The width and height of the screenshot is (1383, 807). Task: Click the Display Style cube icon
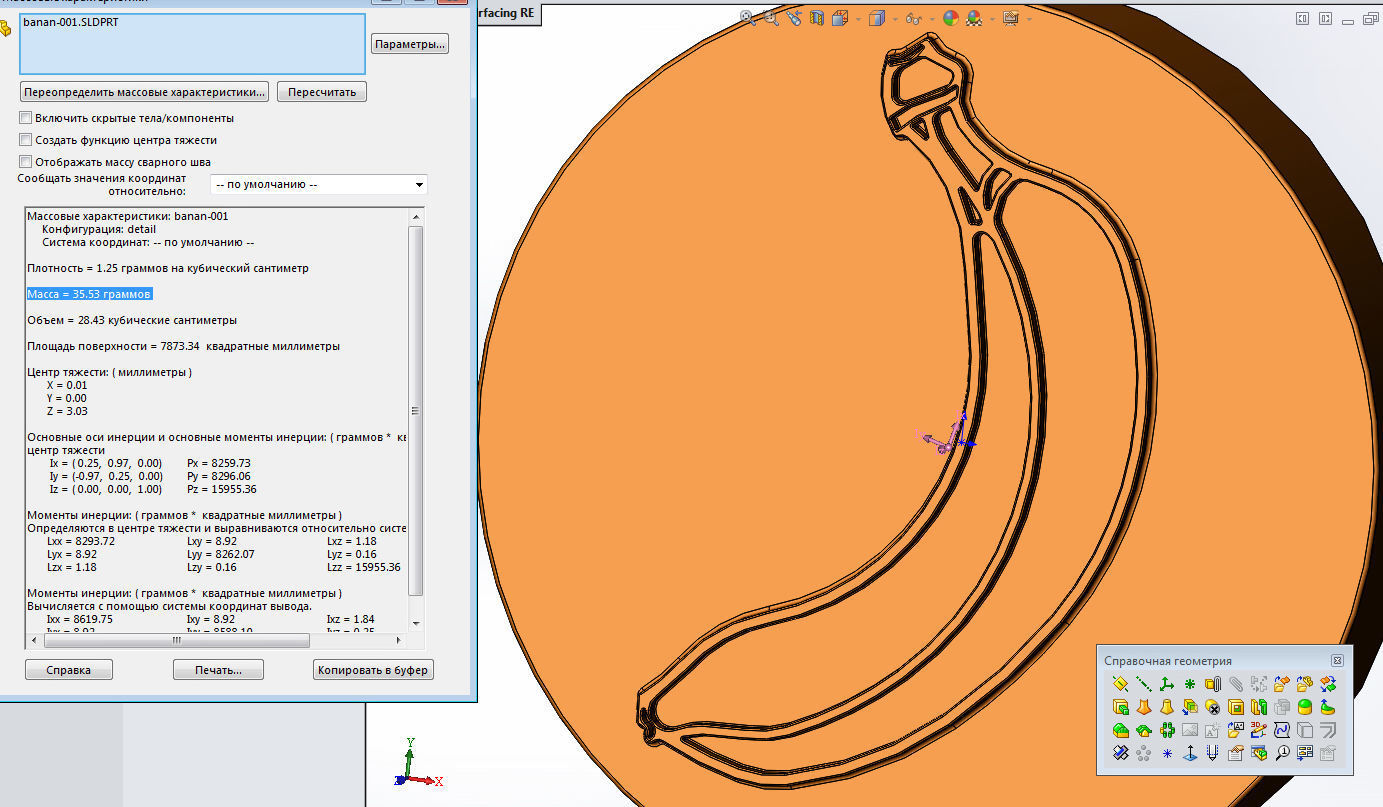[877, 18]
